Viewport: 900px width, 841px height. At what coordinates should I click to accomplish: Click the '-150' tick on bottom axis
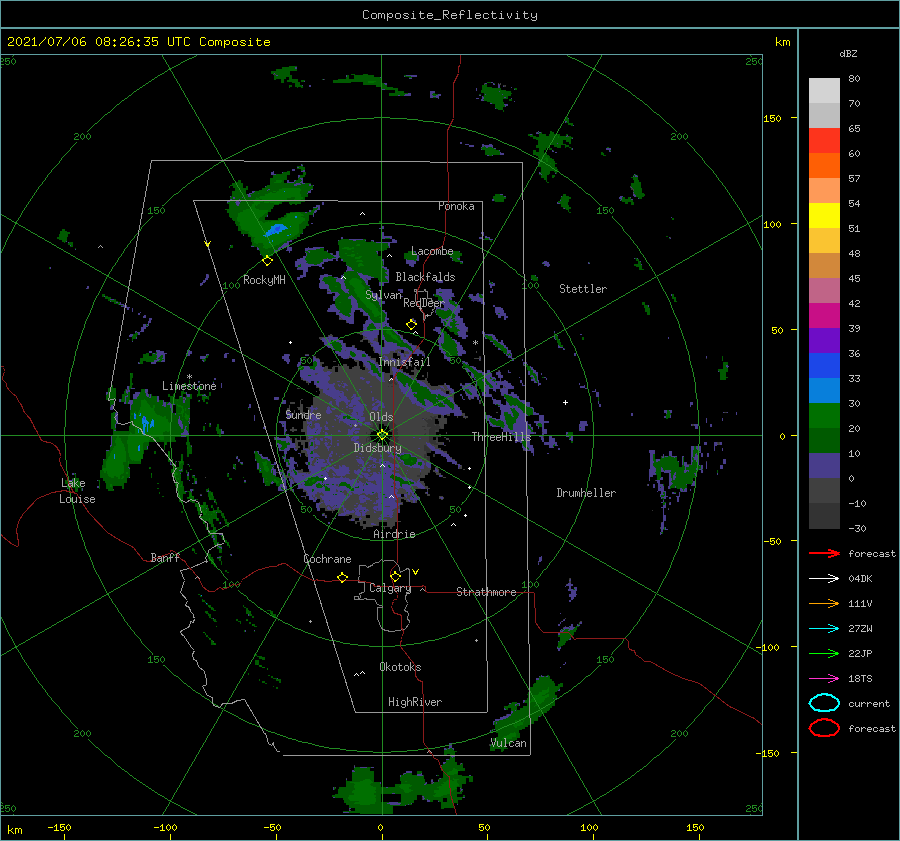pos(59,828)
